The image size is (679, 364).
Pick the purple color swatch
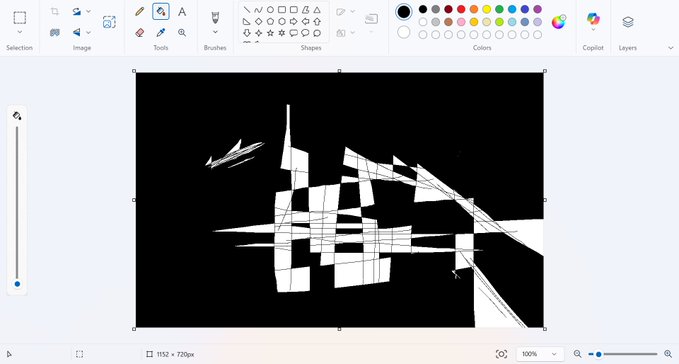[537, 9]
